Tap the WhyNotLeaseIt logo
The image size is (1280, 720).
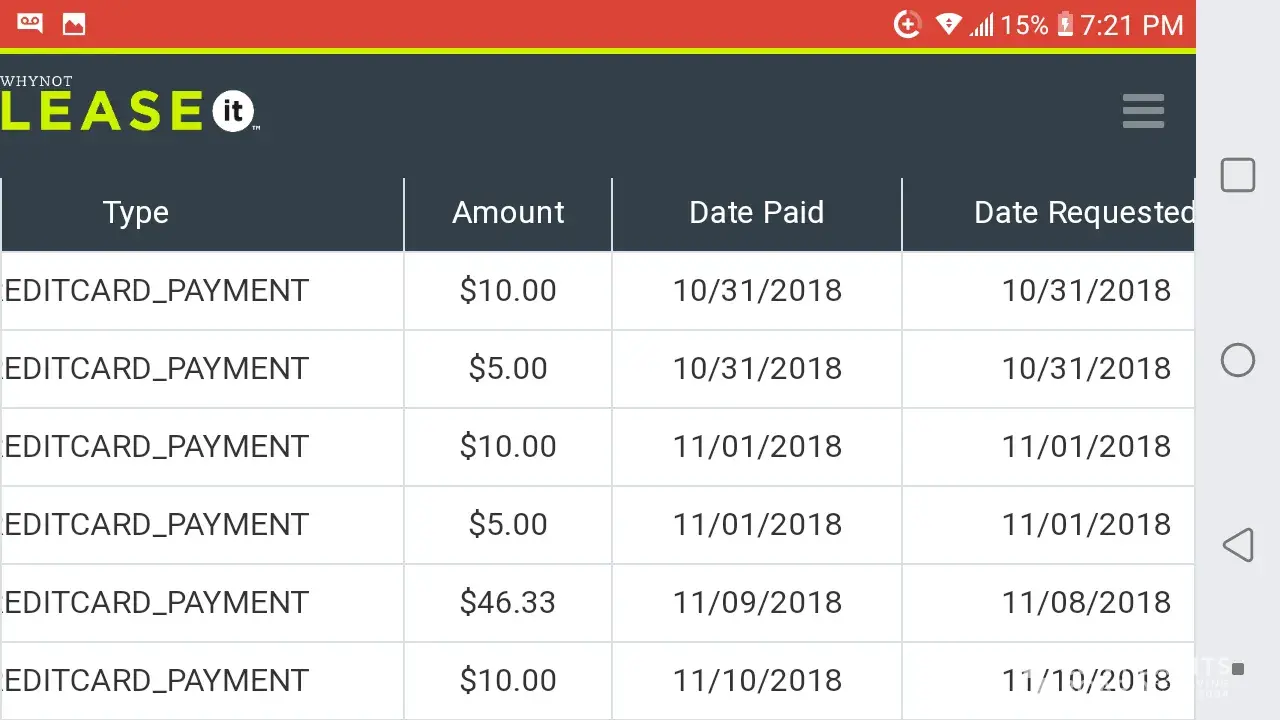[x=128, y=106]
